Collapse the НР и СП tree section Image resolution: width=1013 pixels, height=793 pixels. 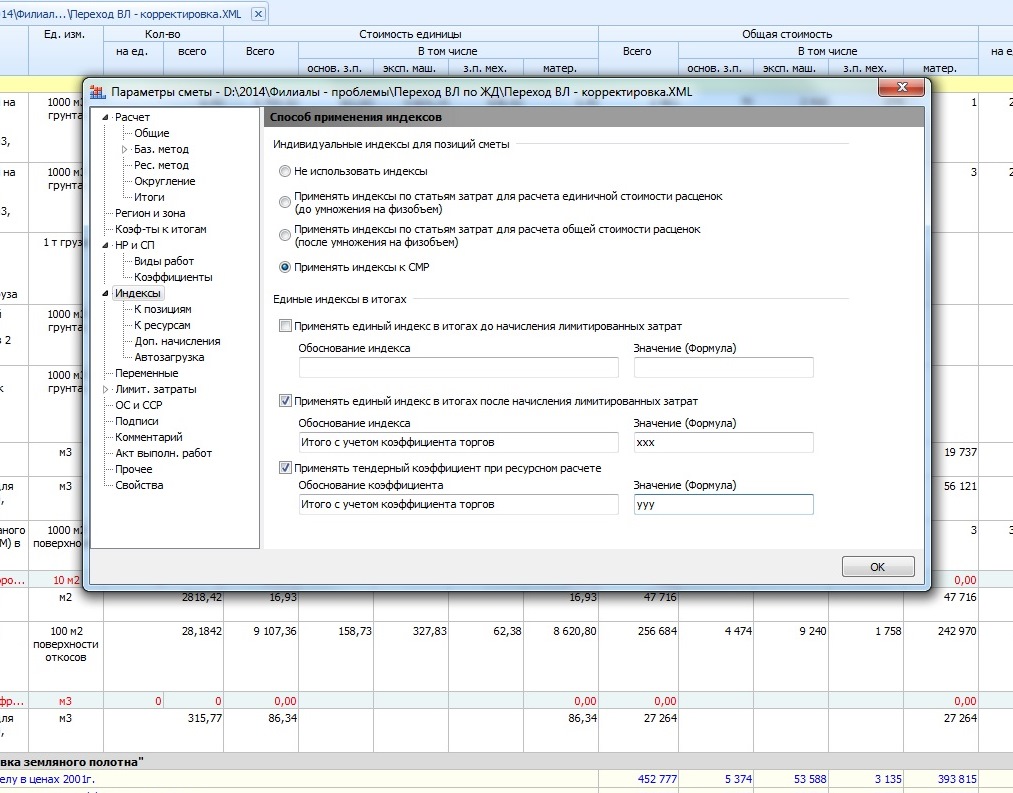click(105, 245)
